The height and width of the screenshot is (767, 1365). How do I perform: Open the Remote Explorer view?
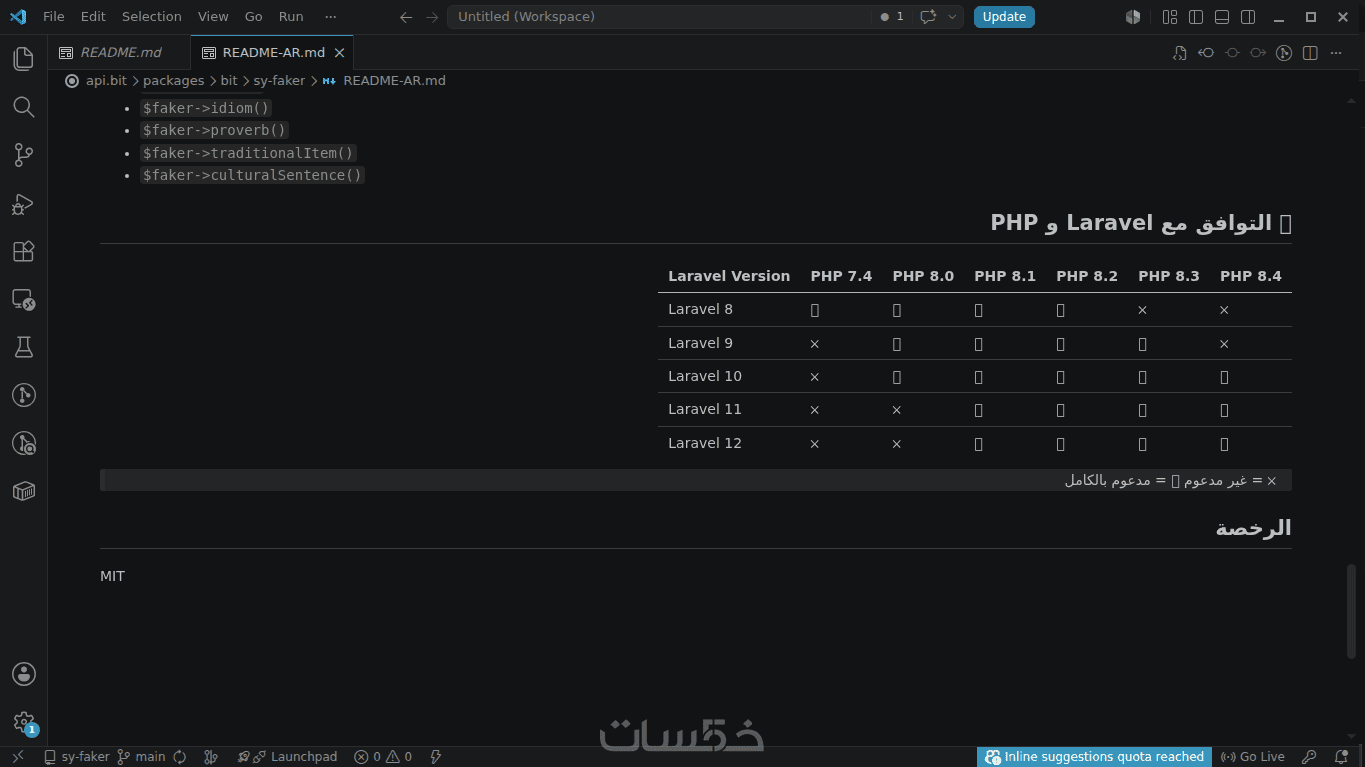tap(23, 299)
